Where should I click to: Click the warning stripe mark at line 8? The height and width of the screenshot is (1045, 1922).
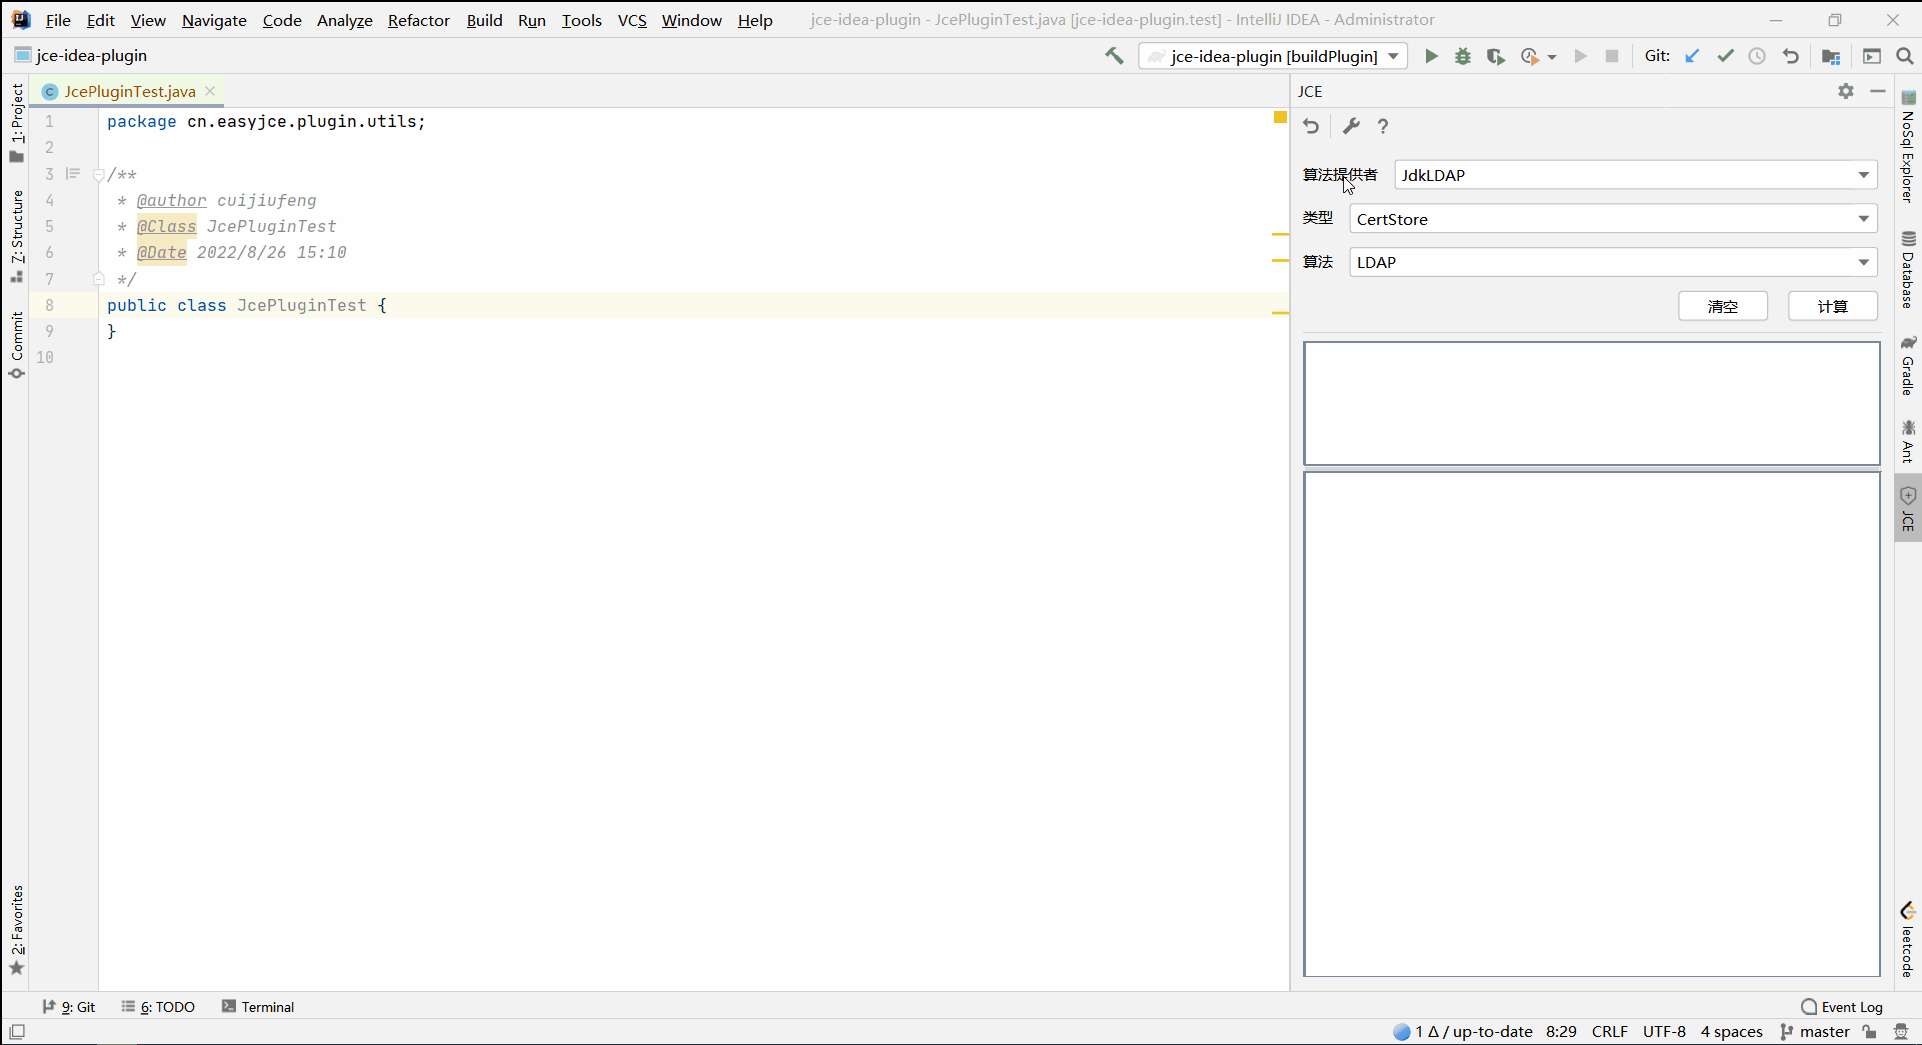(1280, 313)
